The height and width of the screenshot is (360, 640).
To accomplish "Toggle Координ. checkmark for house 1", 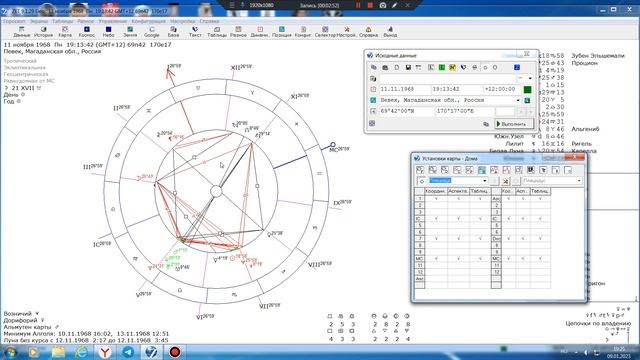I will click(436, 199).
